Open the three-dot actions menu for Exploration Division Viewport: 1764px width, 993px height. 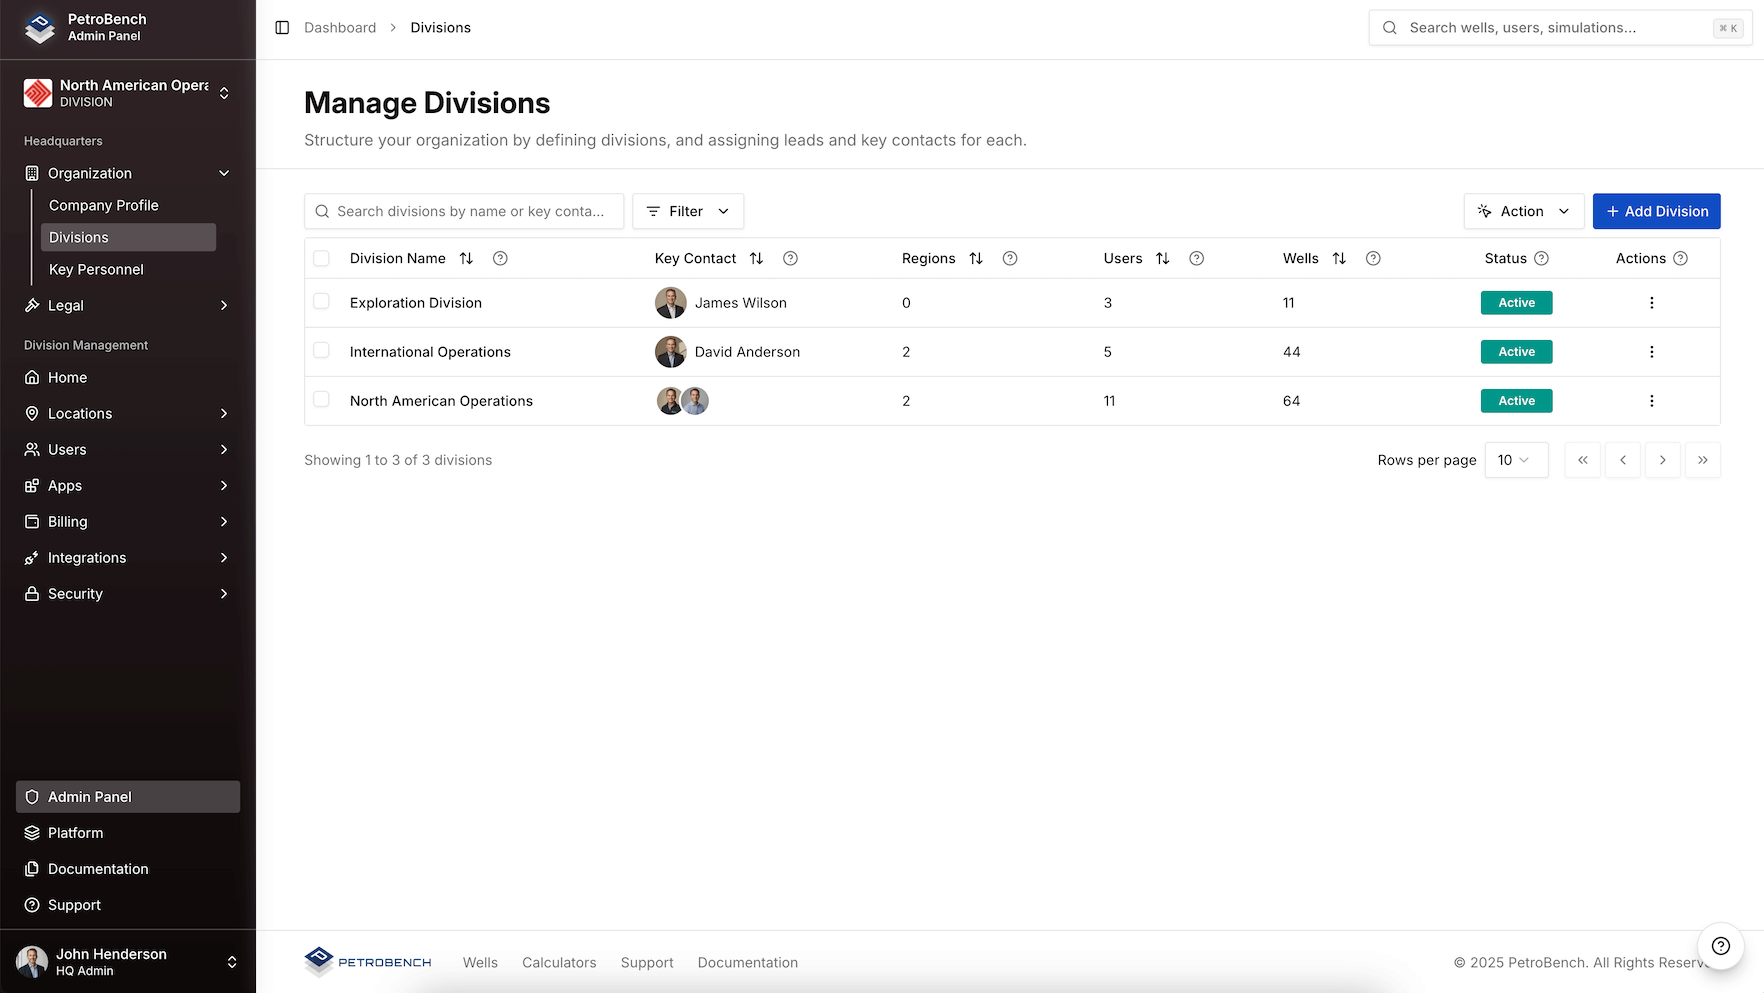pos(1651,302)
